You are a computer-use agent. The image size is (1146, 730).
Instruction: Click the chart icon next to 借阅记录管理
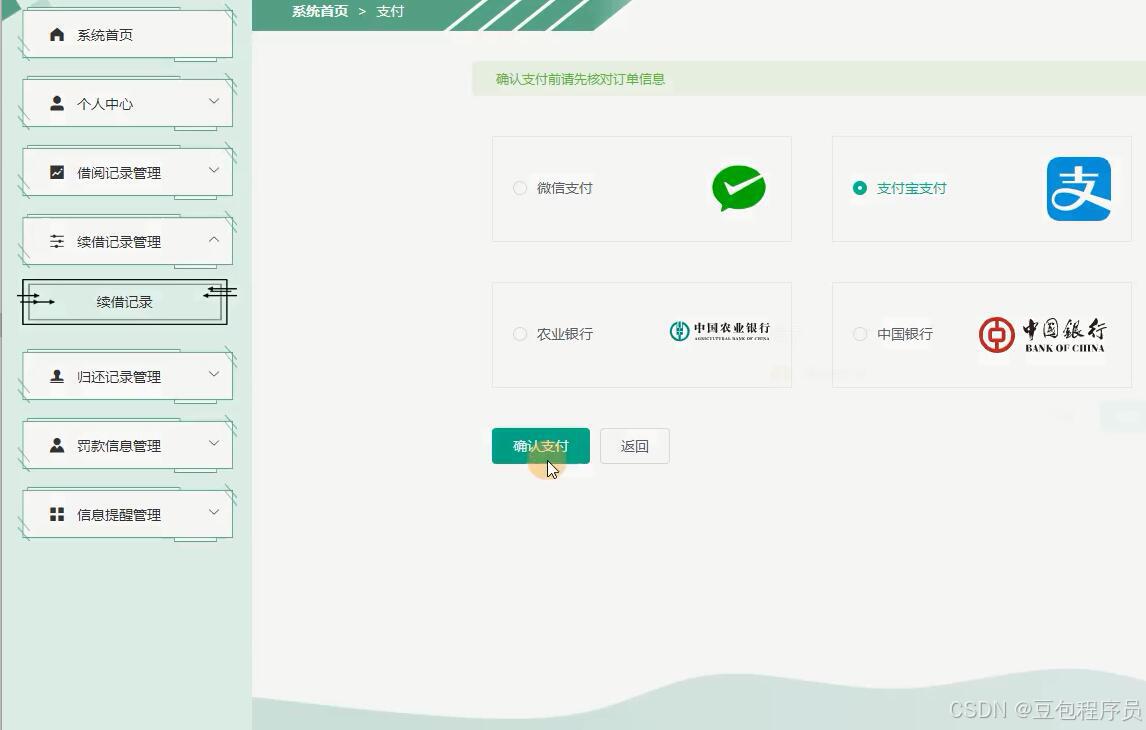(x=57, y=171)
